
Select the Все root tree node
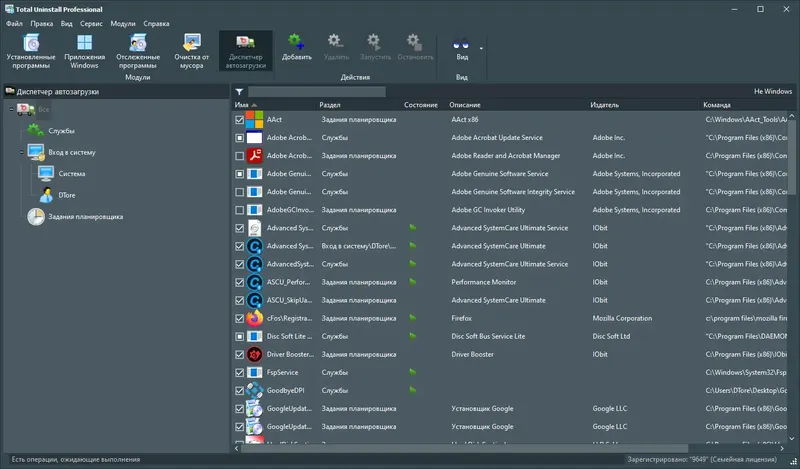click(x=44, y=109)
